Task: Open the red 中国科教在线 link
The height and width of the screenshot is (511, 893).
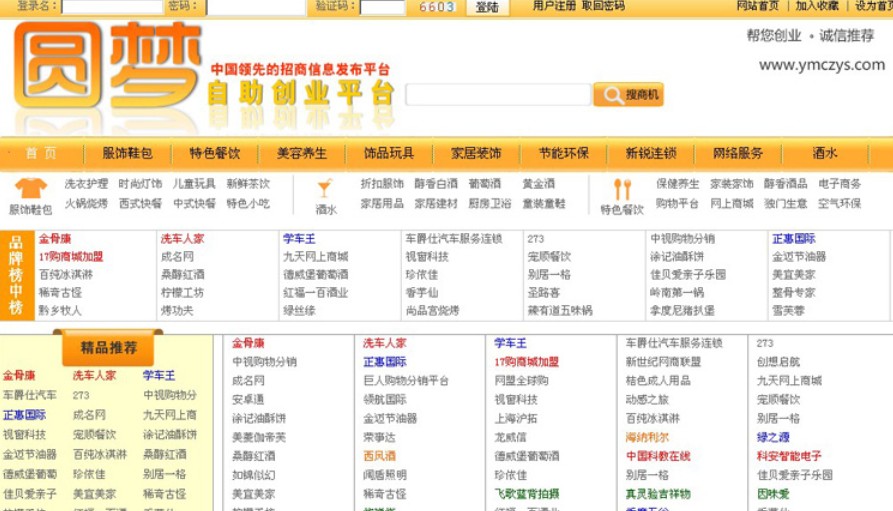Action: click(x=658, y=456)
